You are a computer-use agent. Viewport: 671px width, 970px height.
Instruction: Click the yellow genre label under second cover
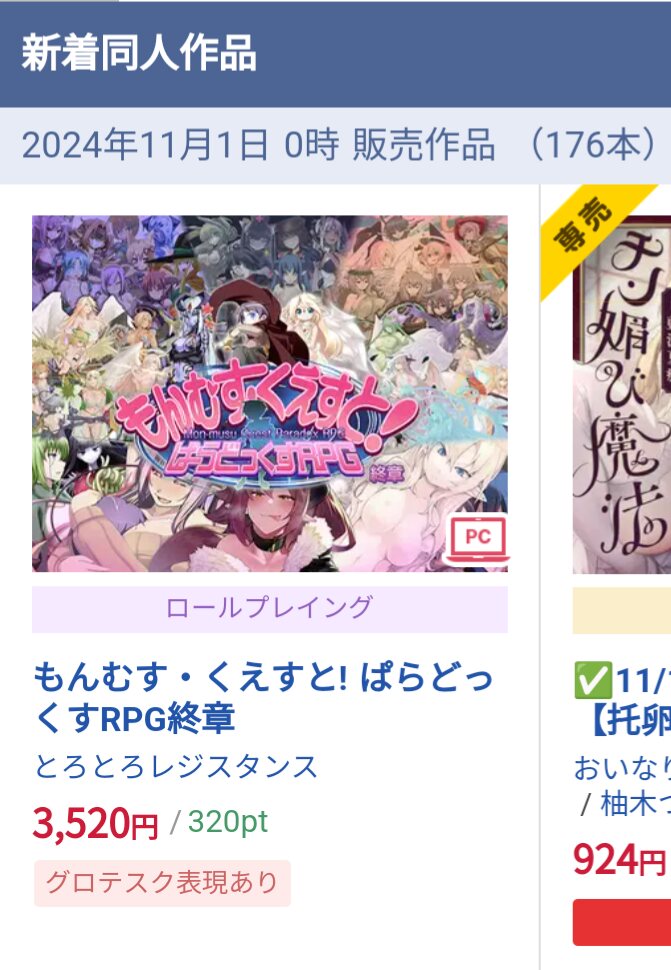622,611
